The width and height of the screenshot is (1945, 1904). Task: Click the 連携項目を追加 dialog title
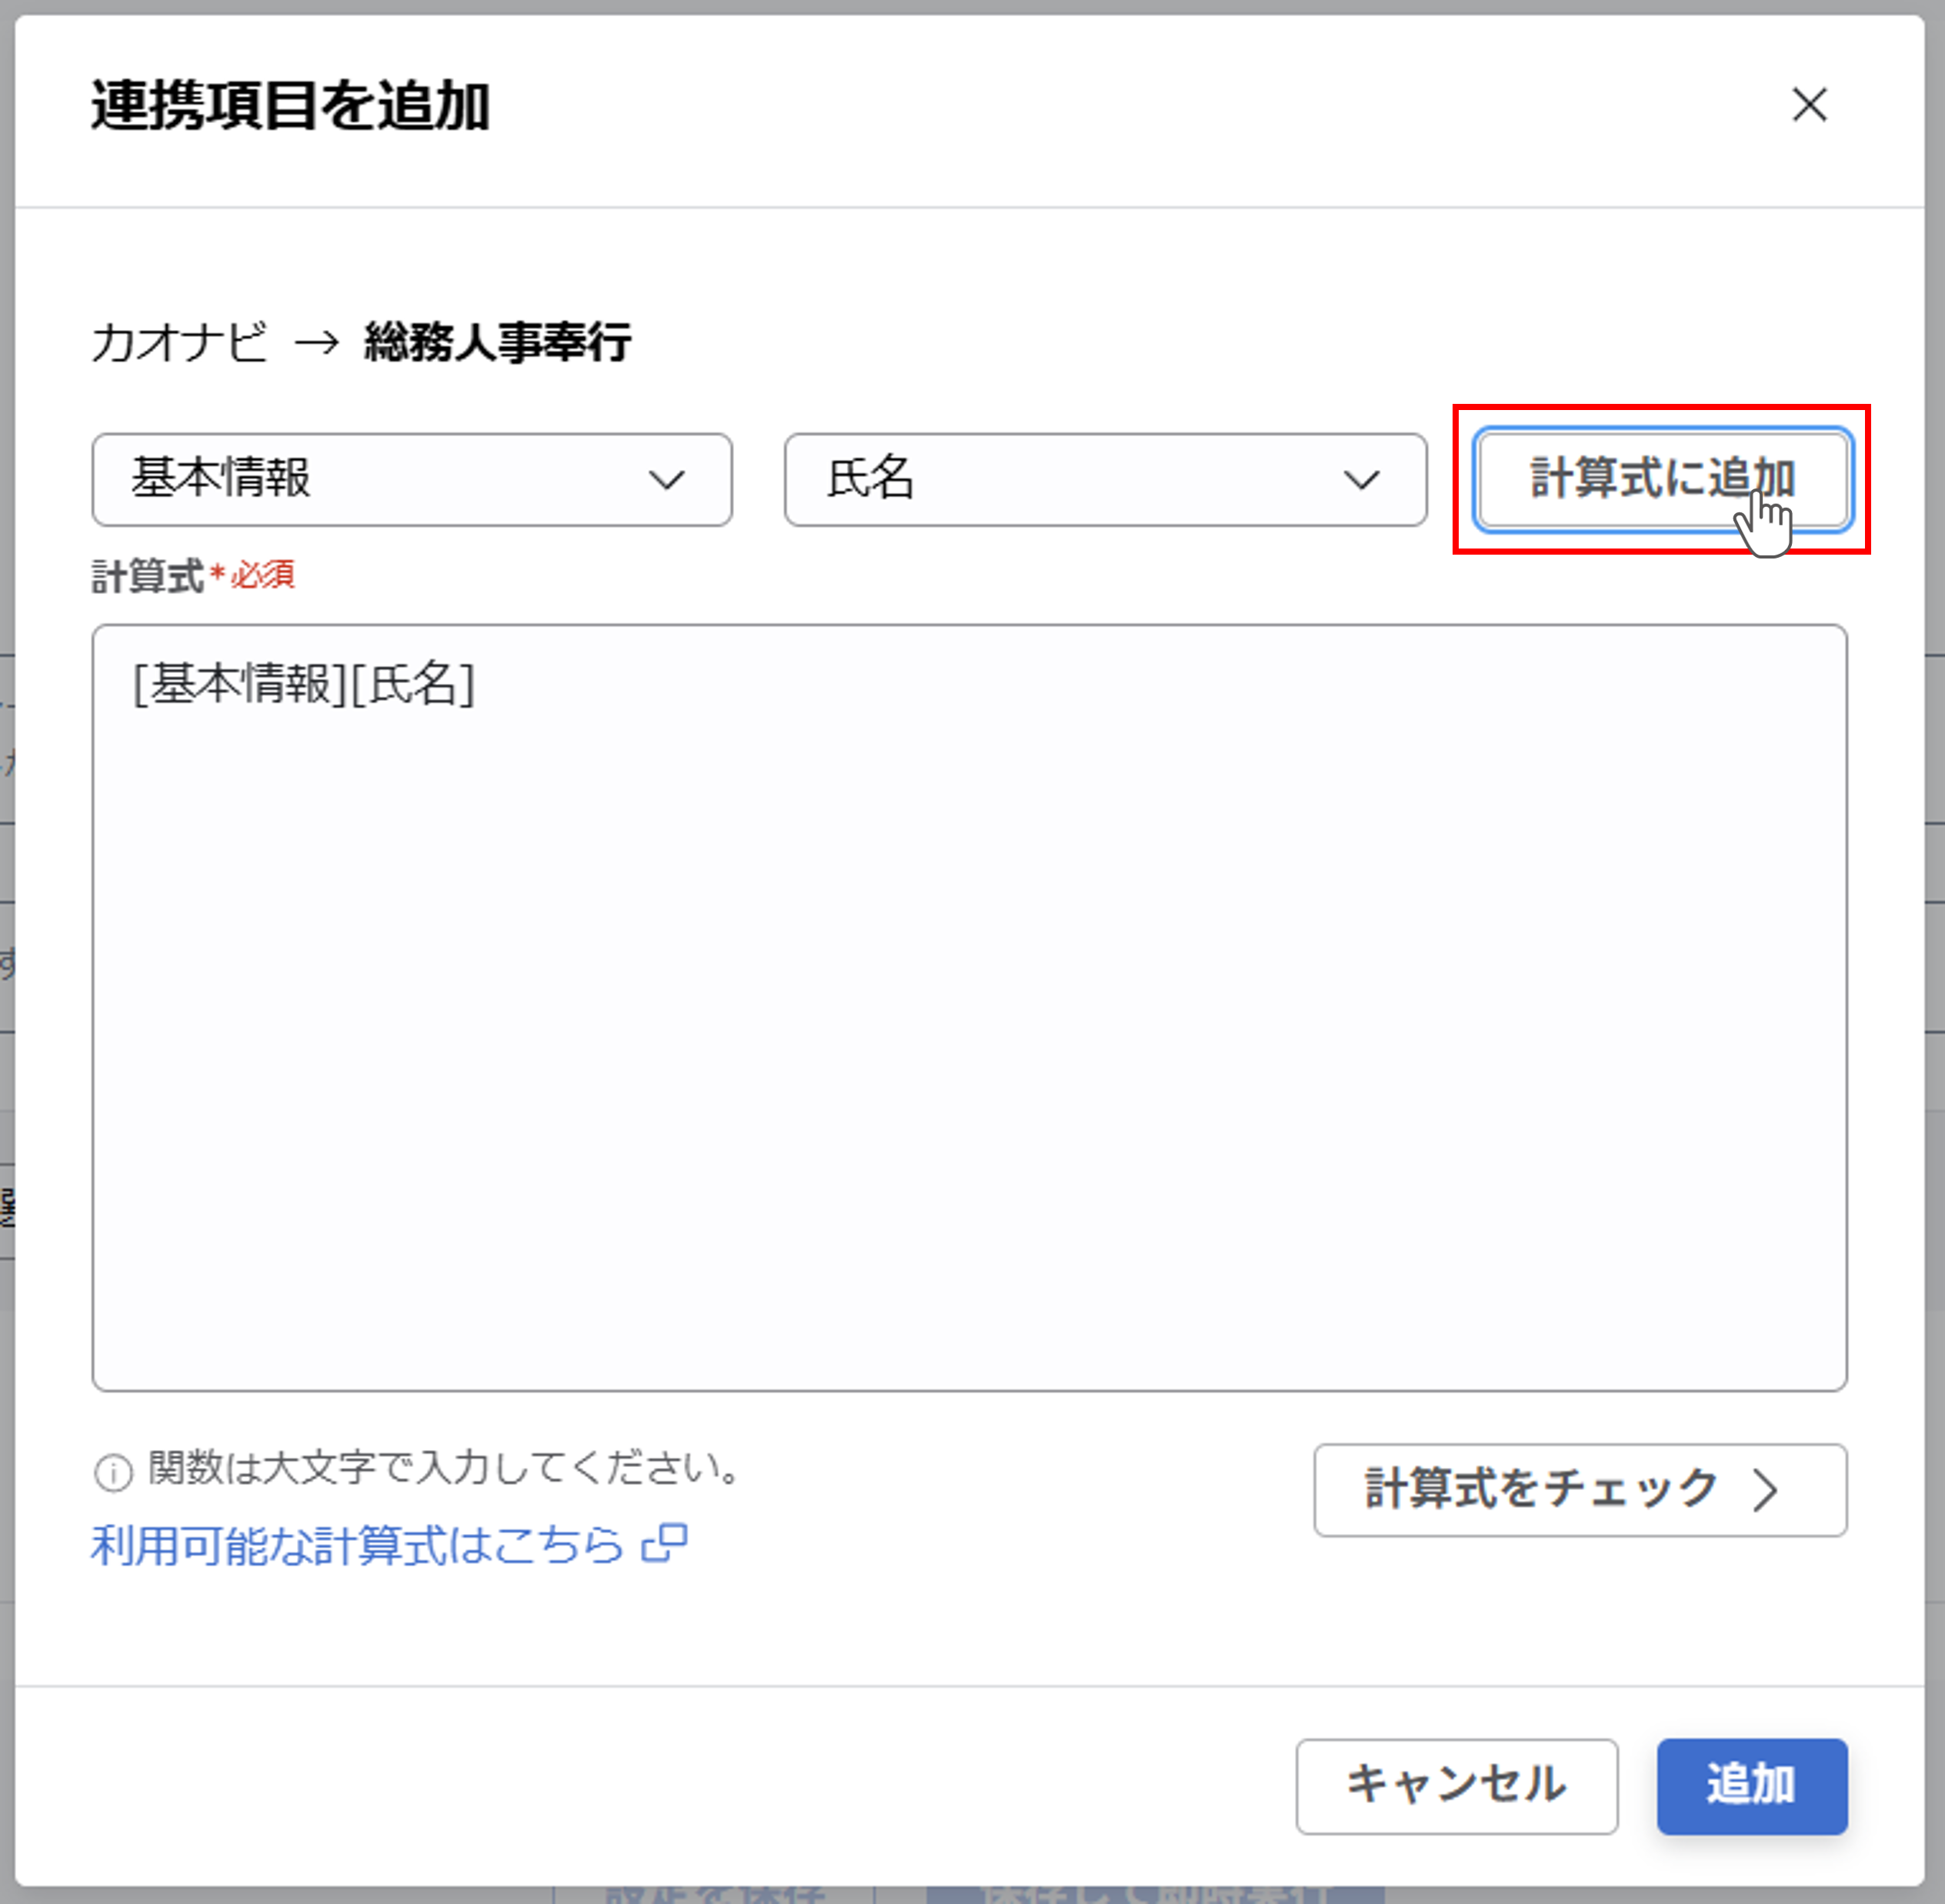pos(290,106)
